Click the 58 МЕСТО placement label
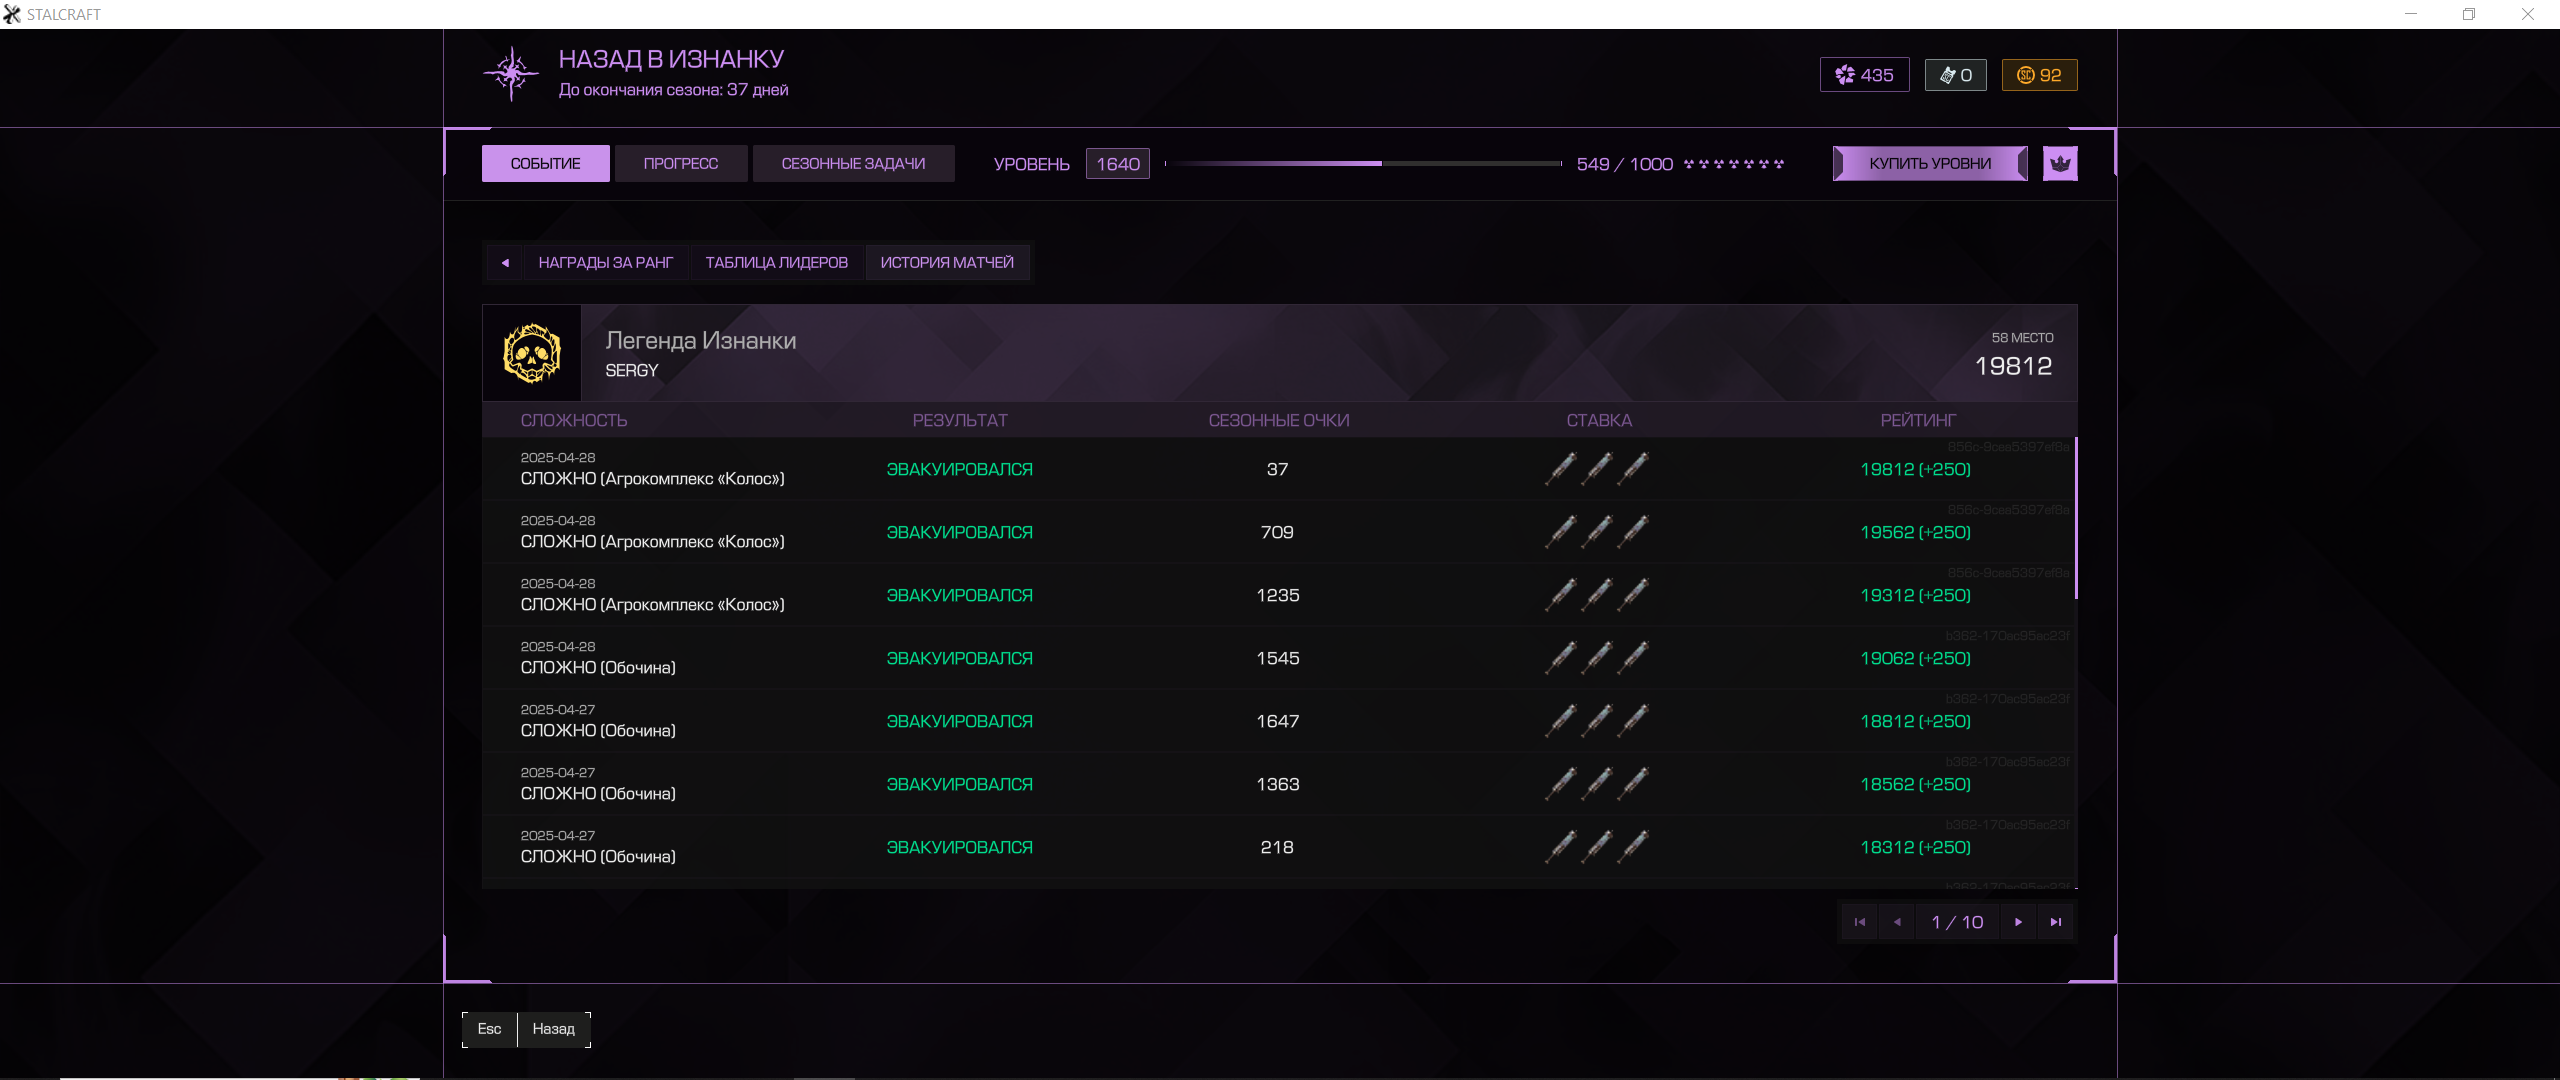Viewport: 2560px width, 1080px height. click(x=2022, y=338)
